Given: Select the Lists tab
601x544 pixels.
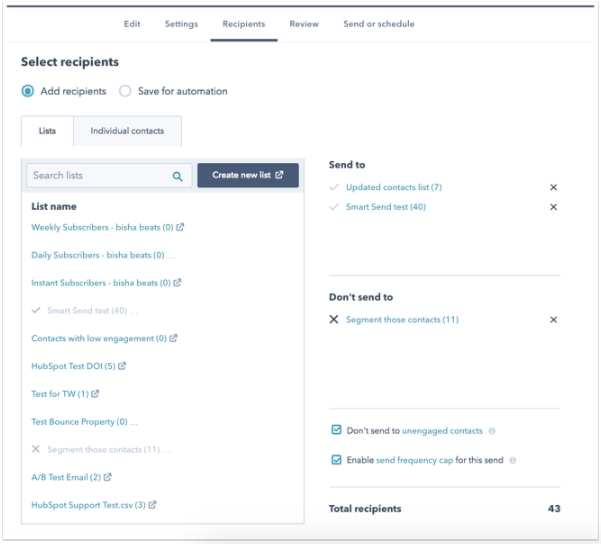Looking at the screenshot, I should (47, 131).
